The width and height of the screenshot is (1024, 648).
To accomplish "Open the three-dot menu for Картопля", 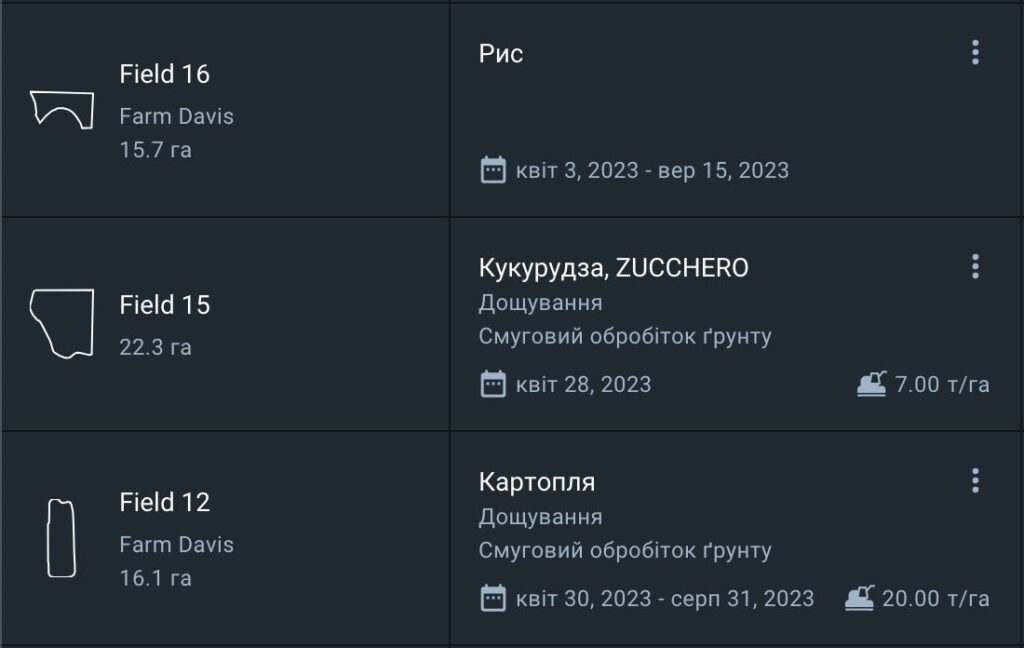I will pyautogui.click(x=975, y=482).
